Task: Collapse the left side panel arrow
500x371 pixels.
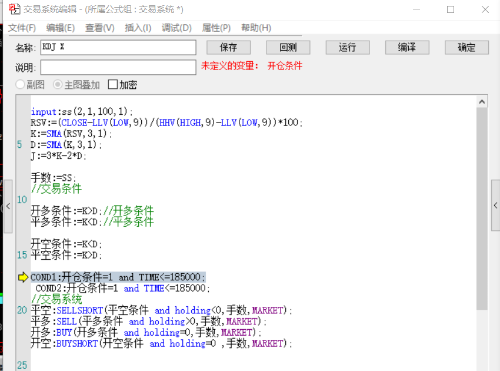Action: click(x=8, y=206)
